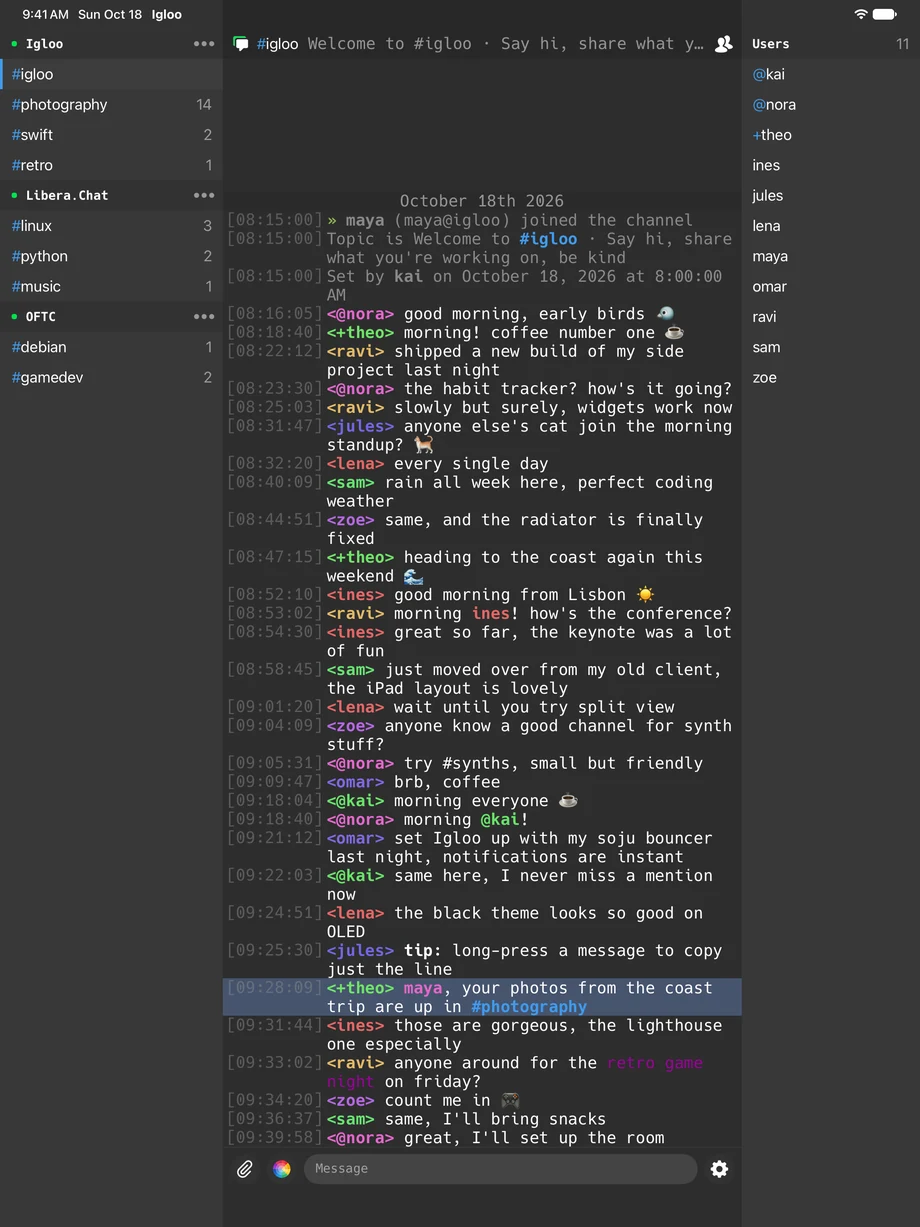Open the #music channel

(x=111, y=286)
